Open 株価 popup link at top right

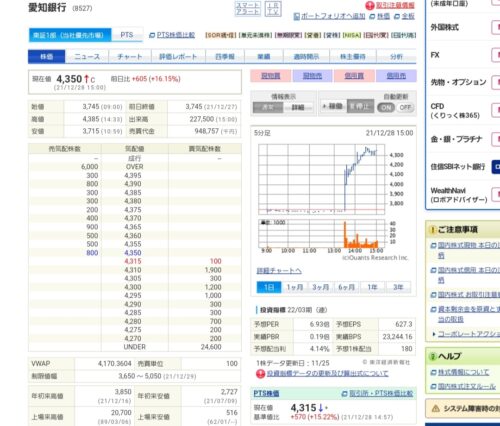(x=383, y=16)
